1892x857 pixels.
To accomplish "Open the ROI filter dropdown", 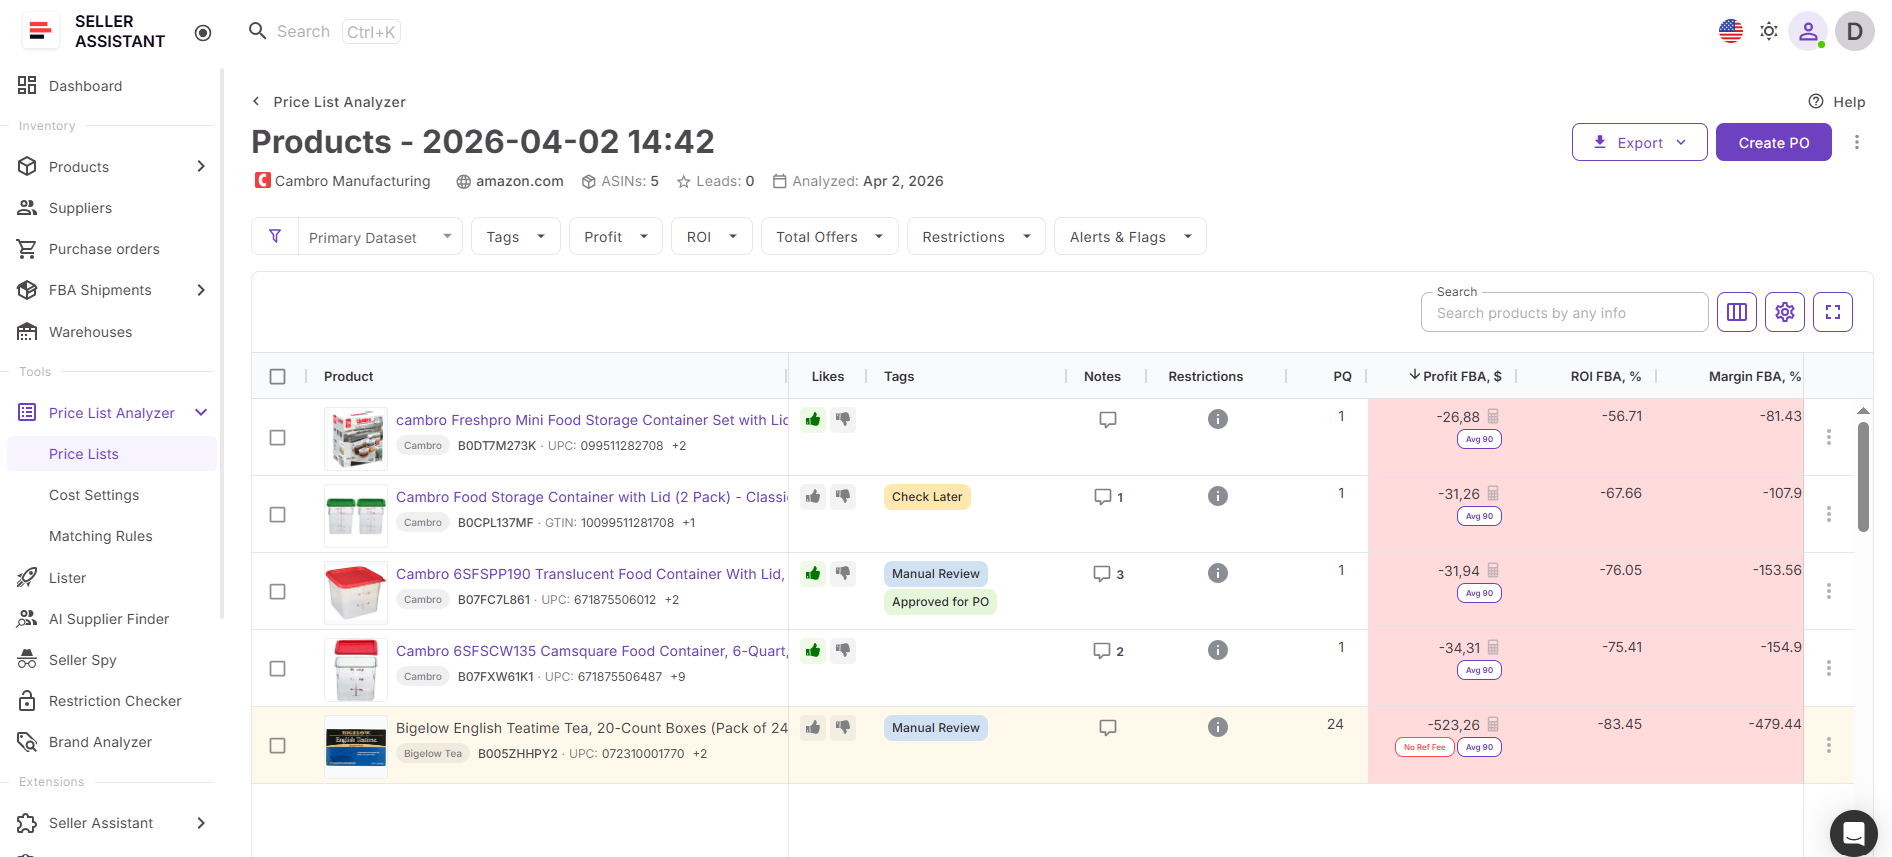I will (x=712, y=236).
